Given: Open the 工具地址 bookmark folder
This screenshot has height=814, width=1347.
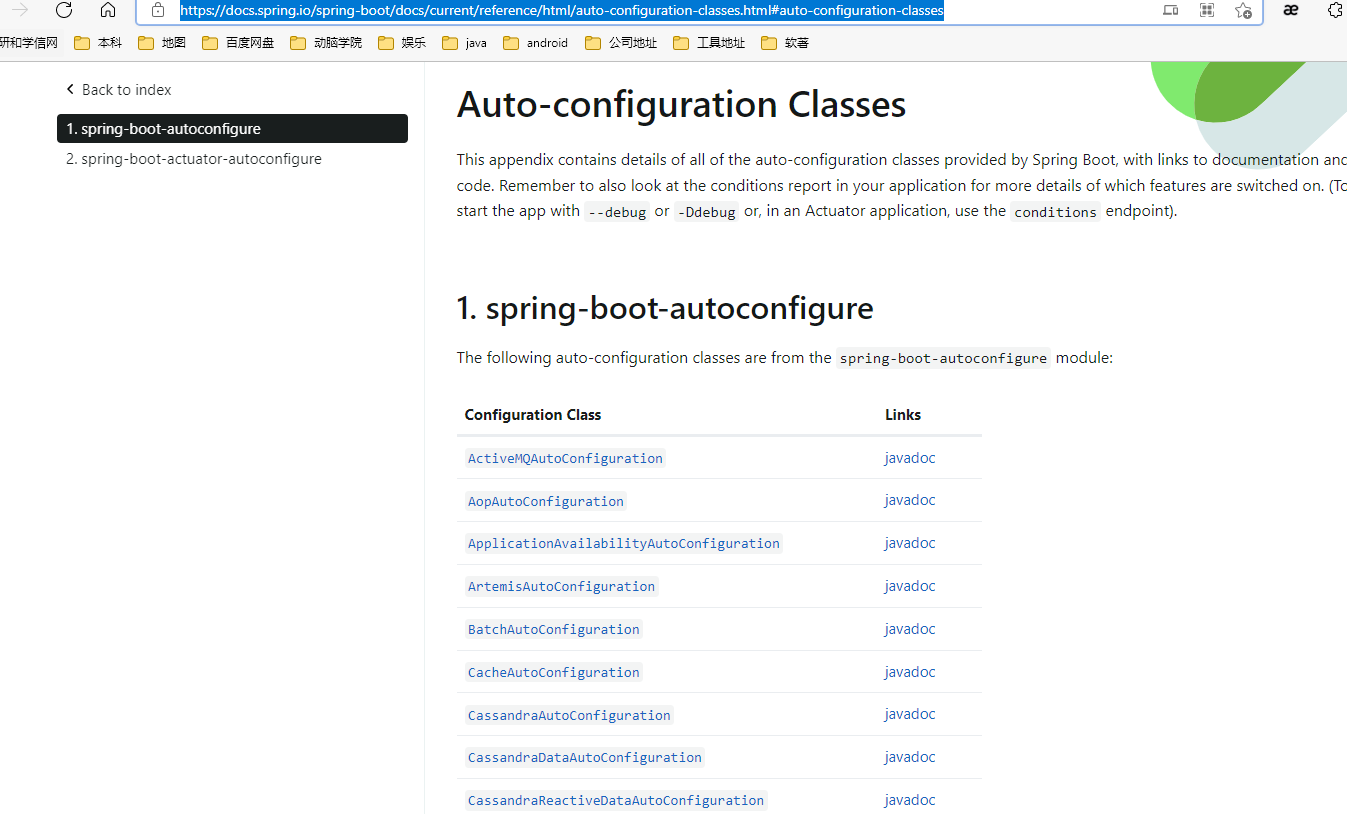Looking at the screenshot, I should pyautogui.click(x=709, y=43).
